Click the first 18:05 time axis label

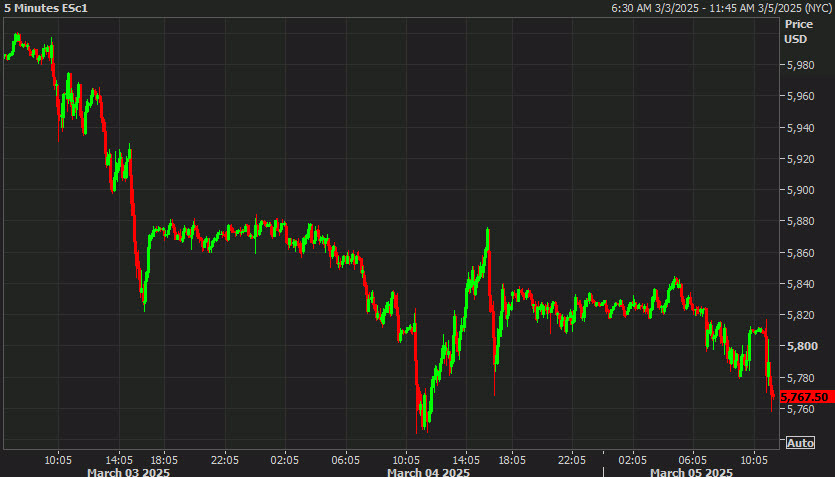164,459
